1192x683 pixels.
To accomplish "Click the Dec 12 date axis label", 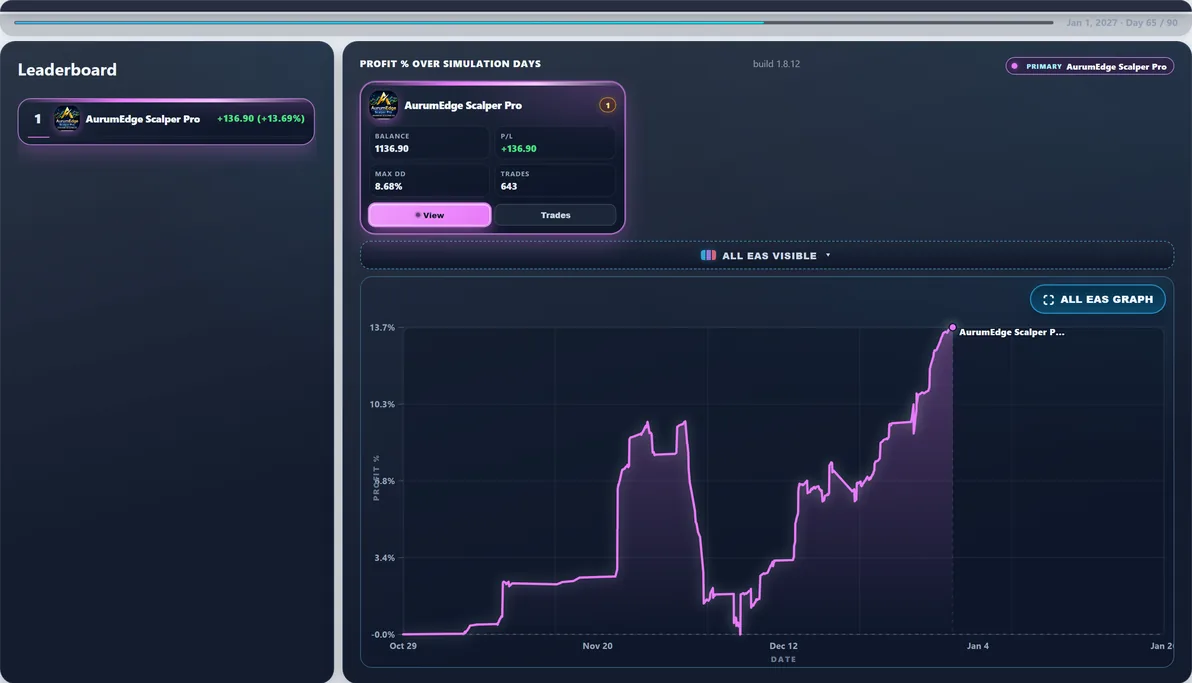I will tap(783, 646).
